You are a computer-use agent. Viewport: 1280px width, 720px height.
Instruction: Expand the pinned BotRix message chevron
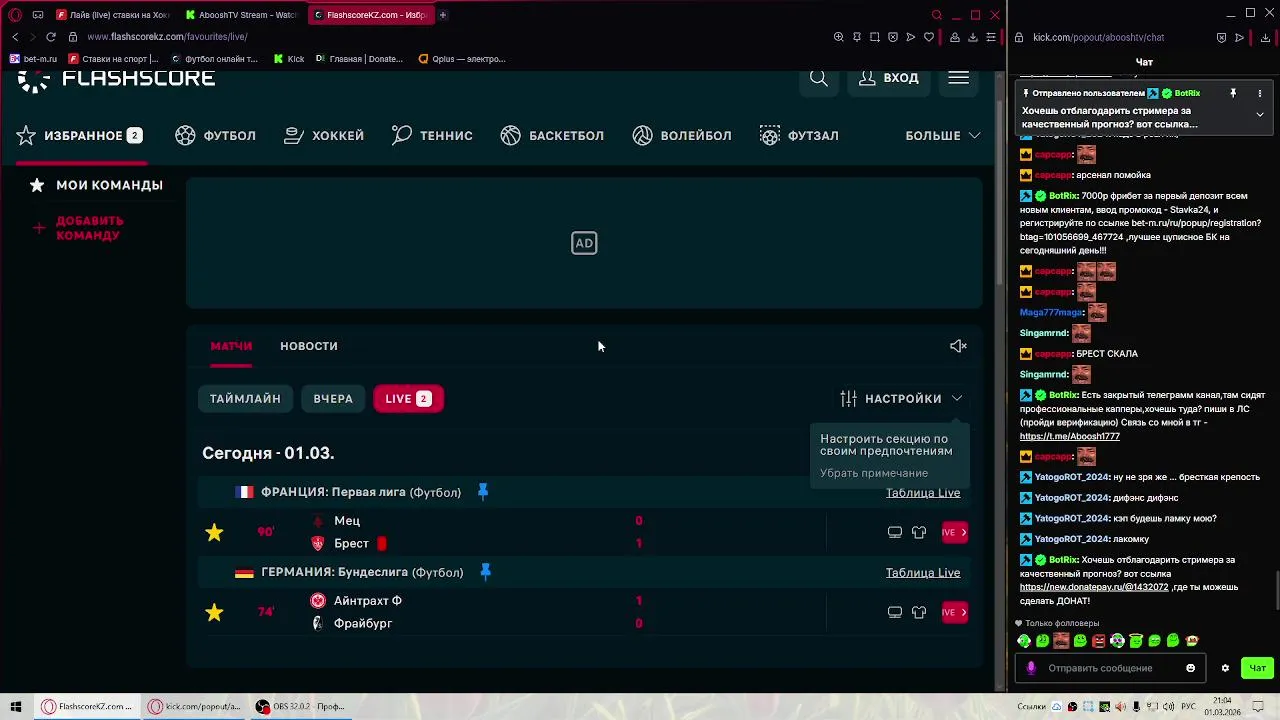[1260, 115]
